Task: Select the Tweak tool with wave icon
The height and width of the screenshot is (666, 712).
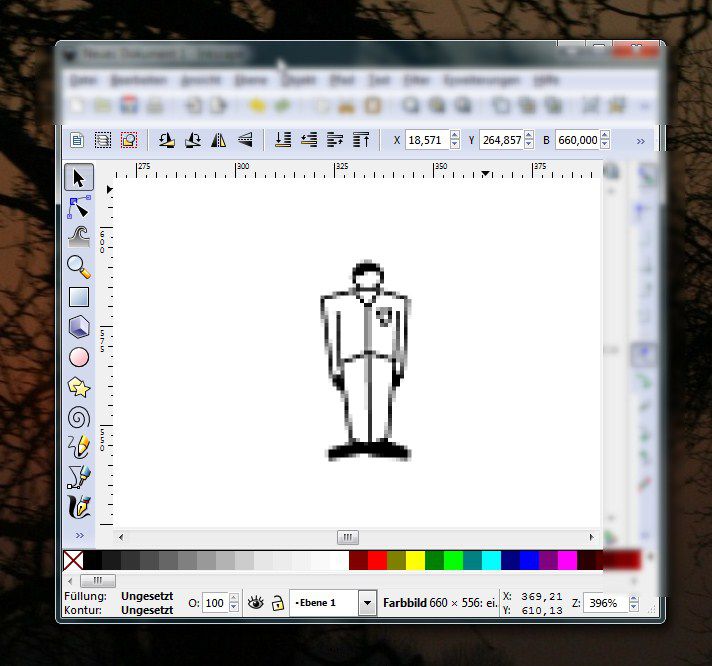Action: [79, 237]
